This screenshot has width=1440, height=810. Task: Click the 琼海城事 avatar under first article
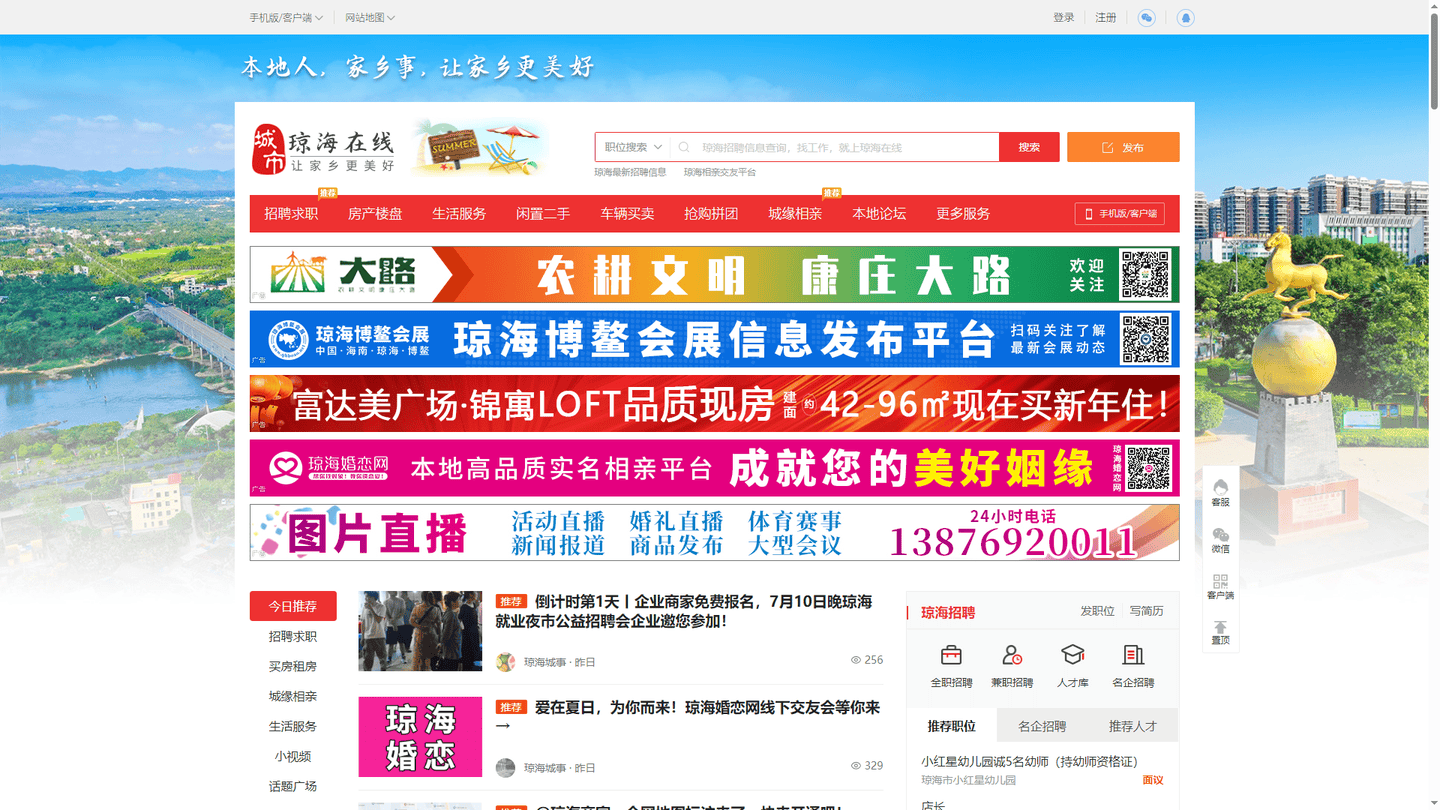click(505, 662)
